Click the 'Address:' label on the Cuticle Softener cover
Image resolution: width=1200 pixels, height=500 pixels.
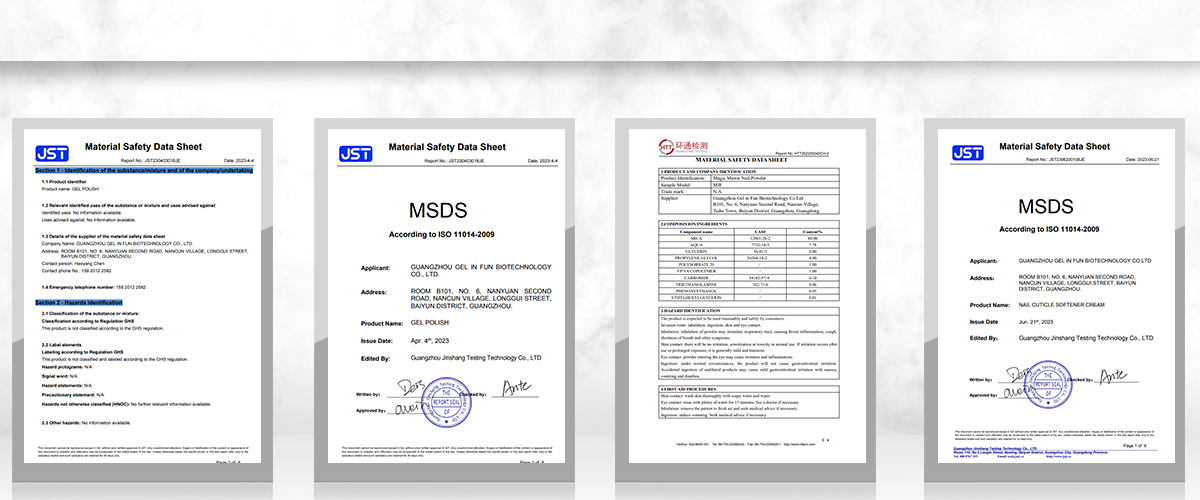pos(983,278)
